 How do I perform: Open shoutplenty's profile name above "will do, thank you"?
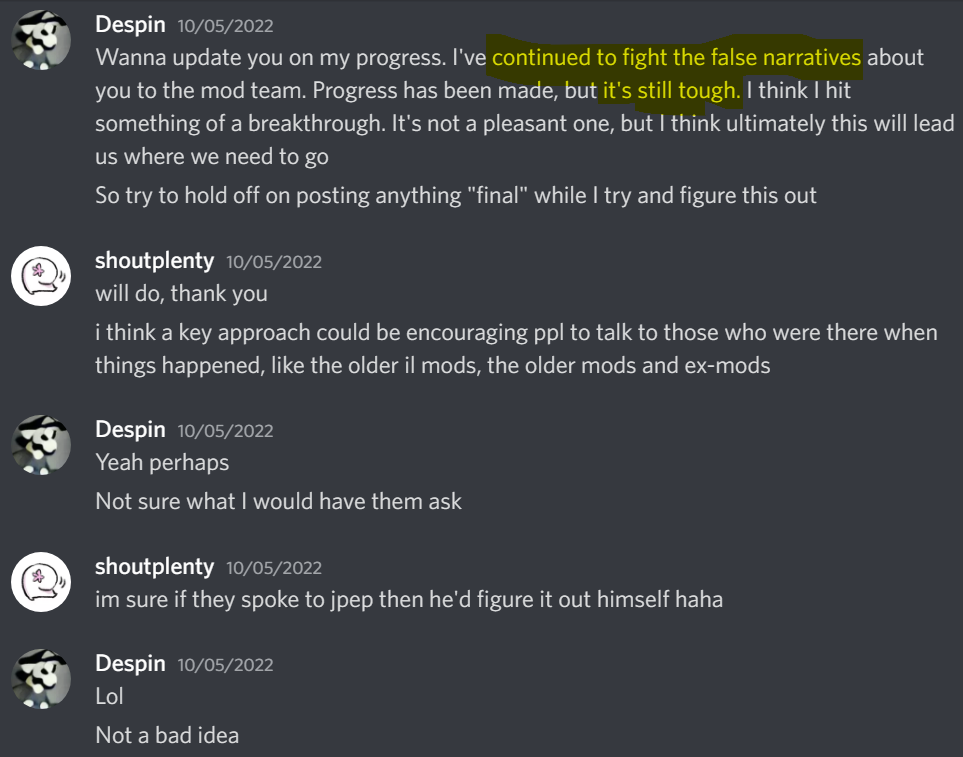point(154,261)
